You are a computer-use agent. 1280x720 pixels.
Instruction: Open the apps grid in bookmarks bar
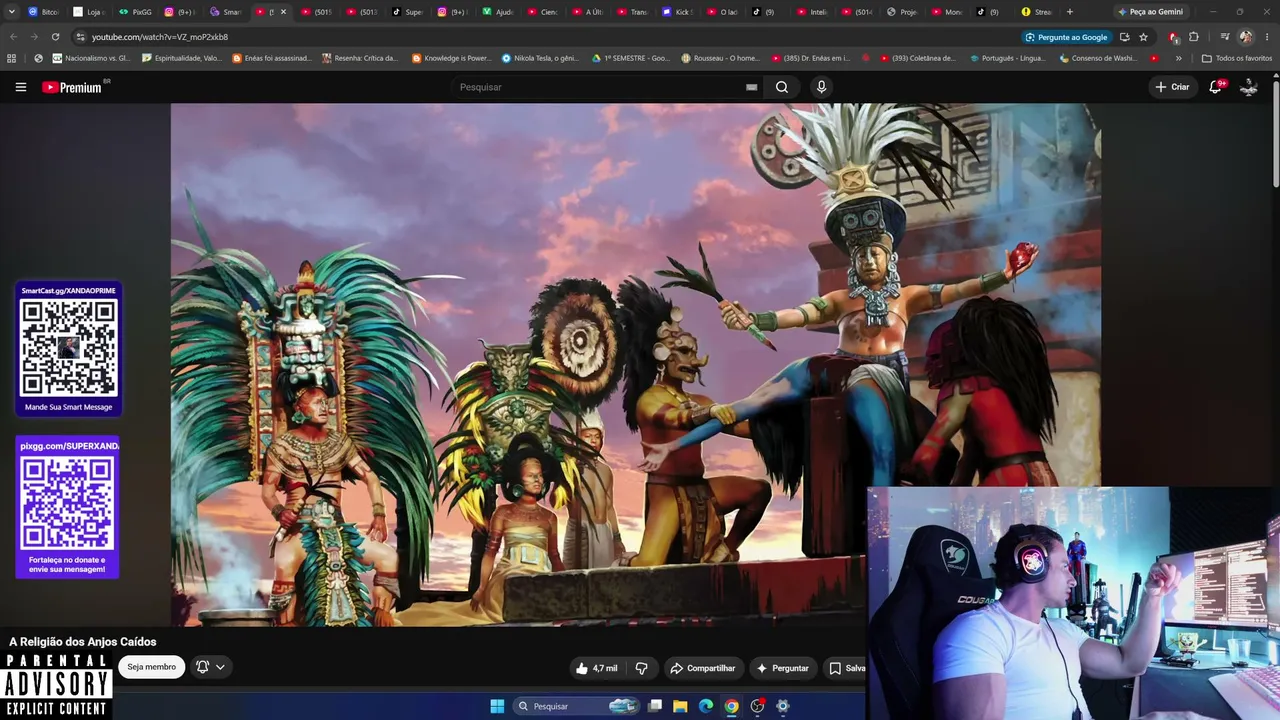coord(11,58)
